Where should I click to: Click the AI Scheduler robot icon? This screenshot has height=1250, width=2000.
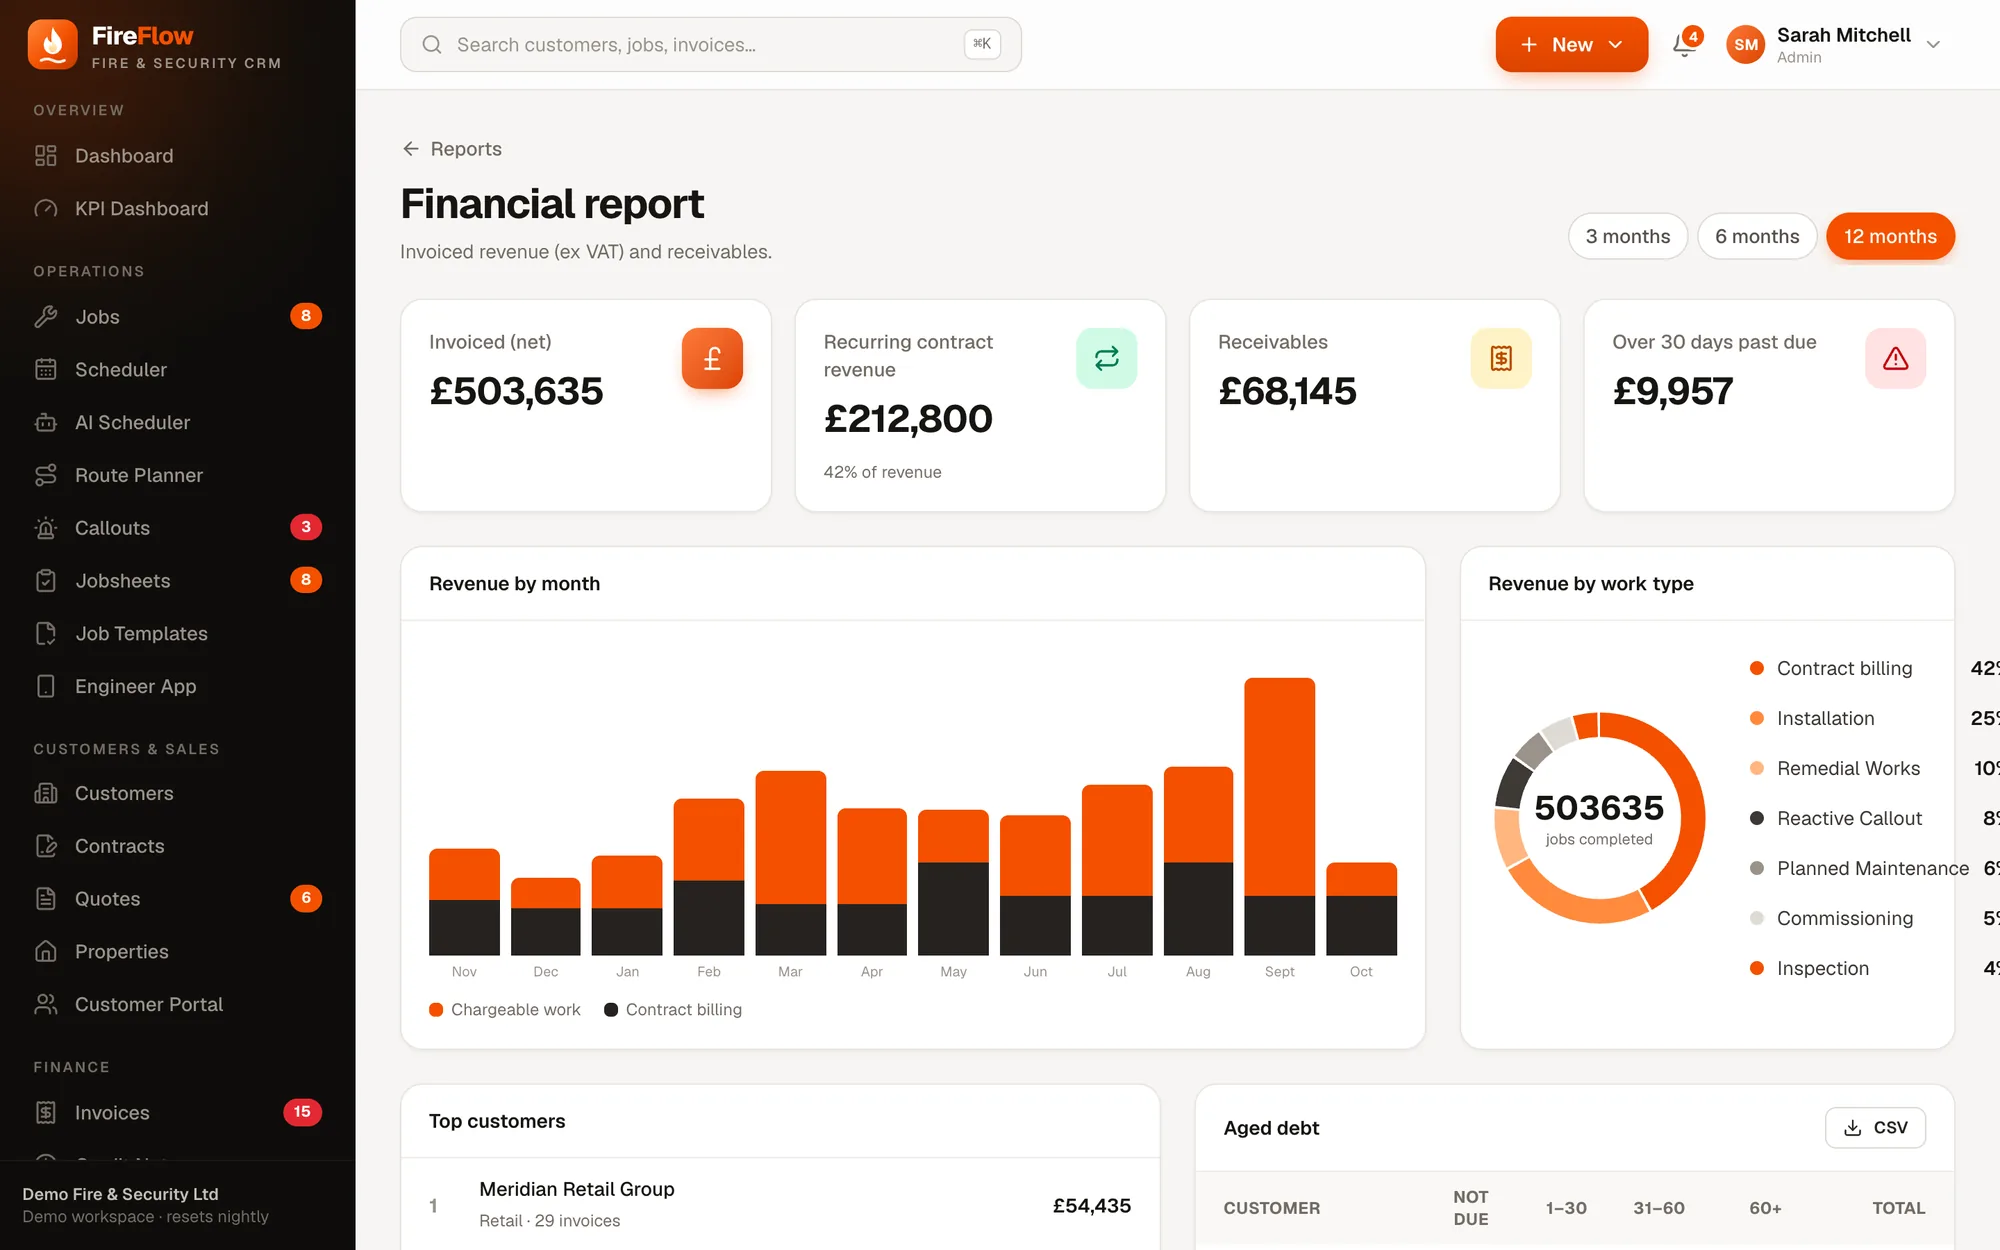46,423
